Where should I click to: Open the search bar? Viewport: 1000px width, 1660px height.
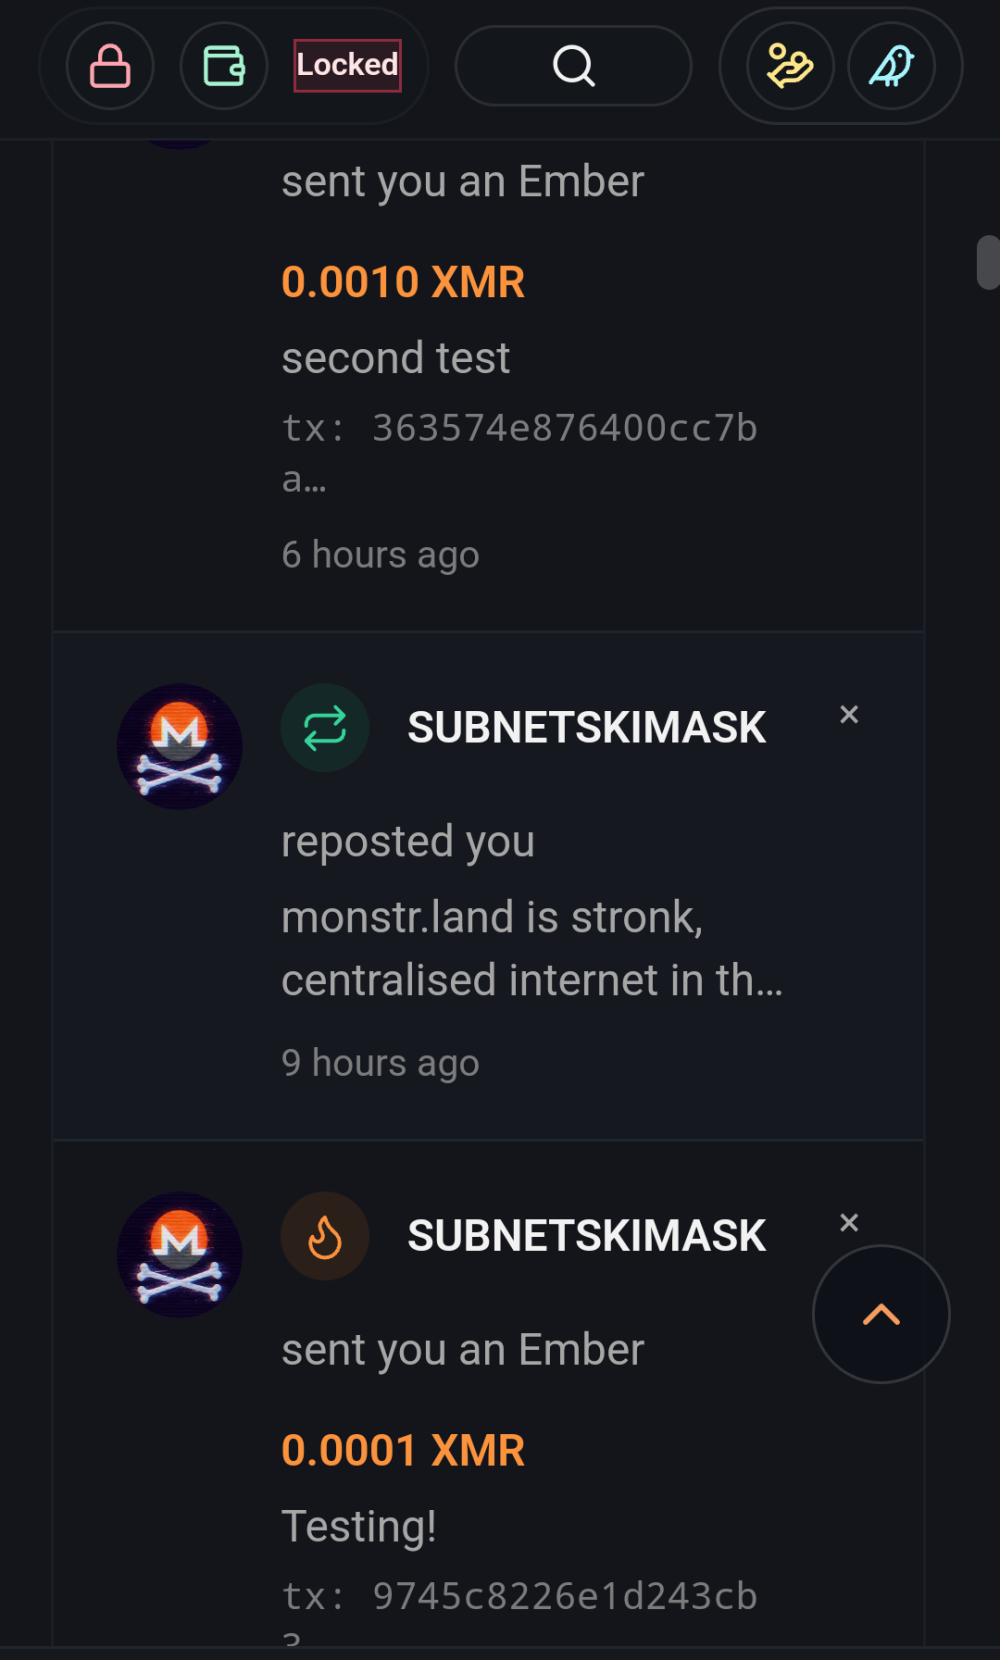pos(573,67)
